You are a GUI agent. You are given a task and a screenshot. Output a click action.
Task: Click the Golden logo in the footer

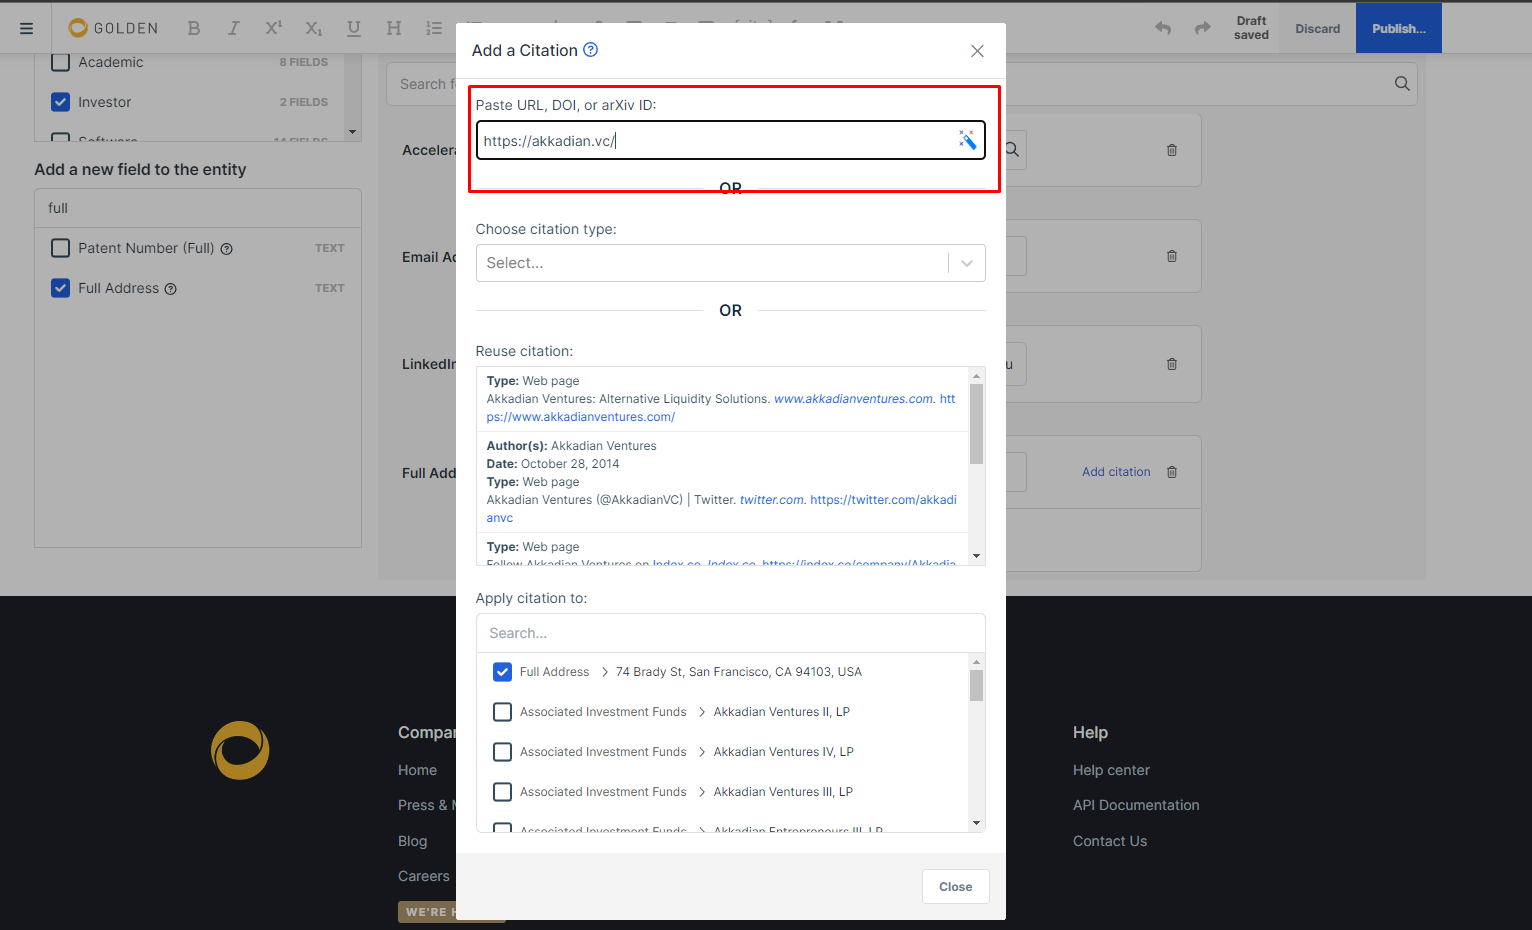click(240, 750)
